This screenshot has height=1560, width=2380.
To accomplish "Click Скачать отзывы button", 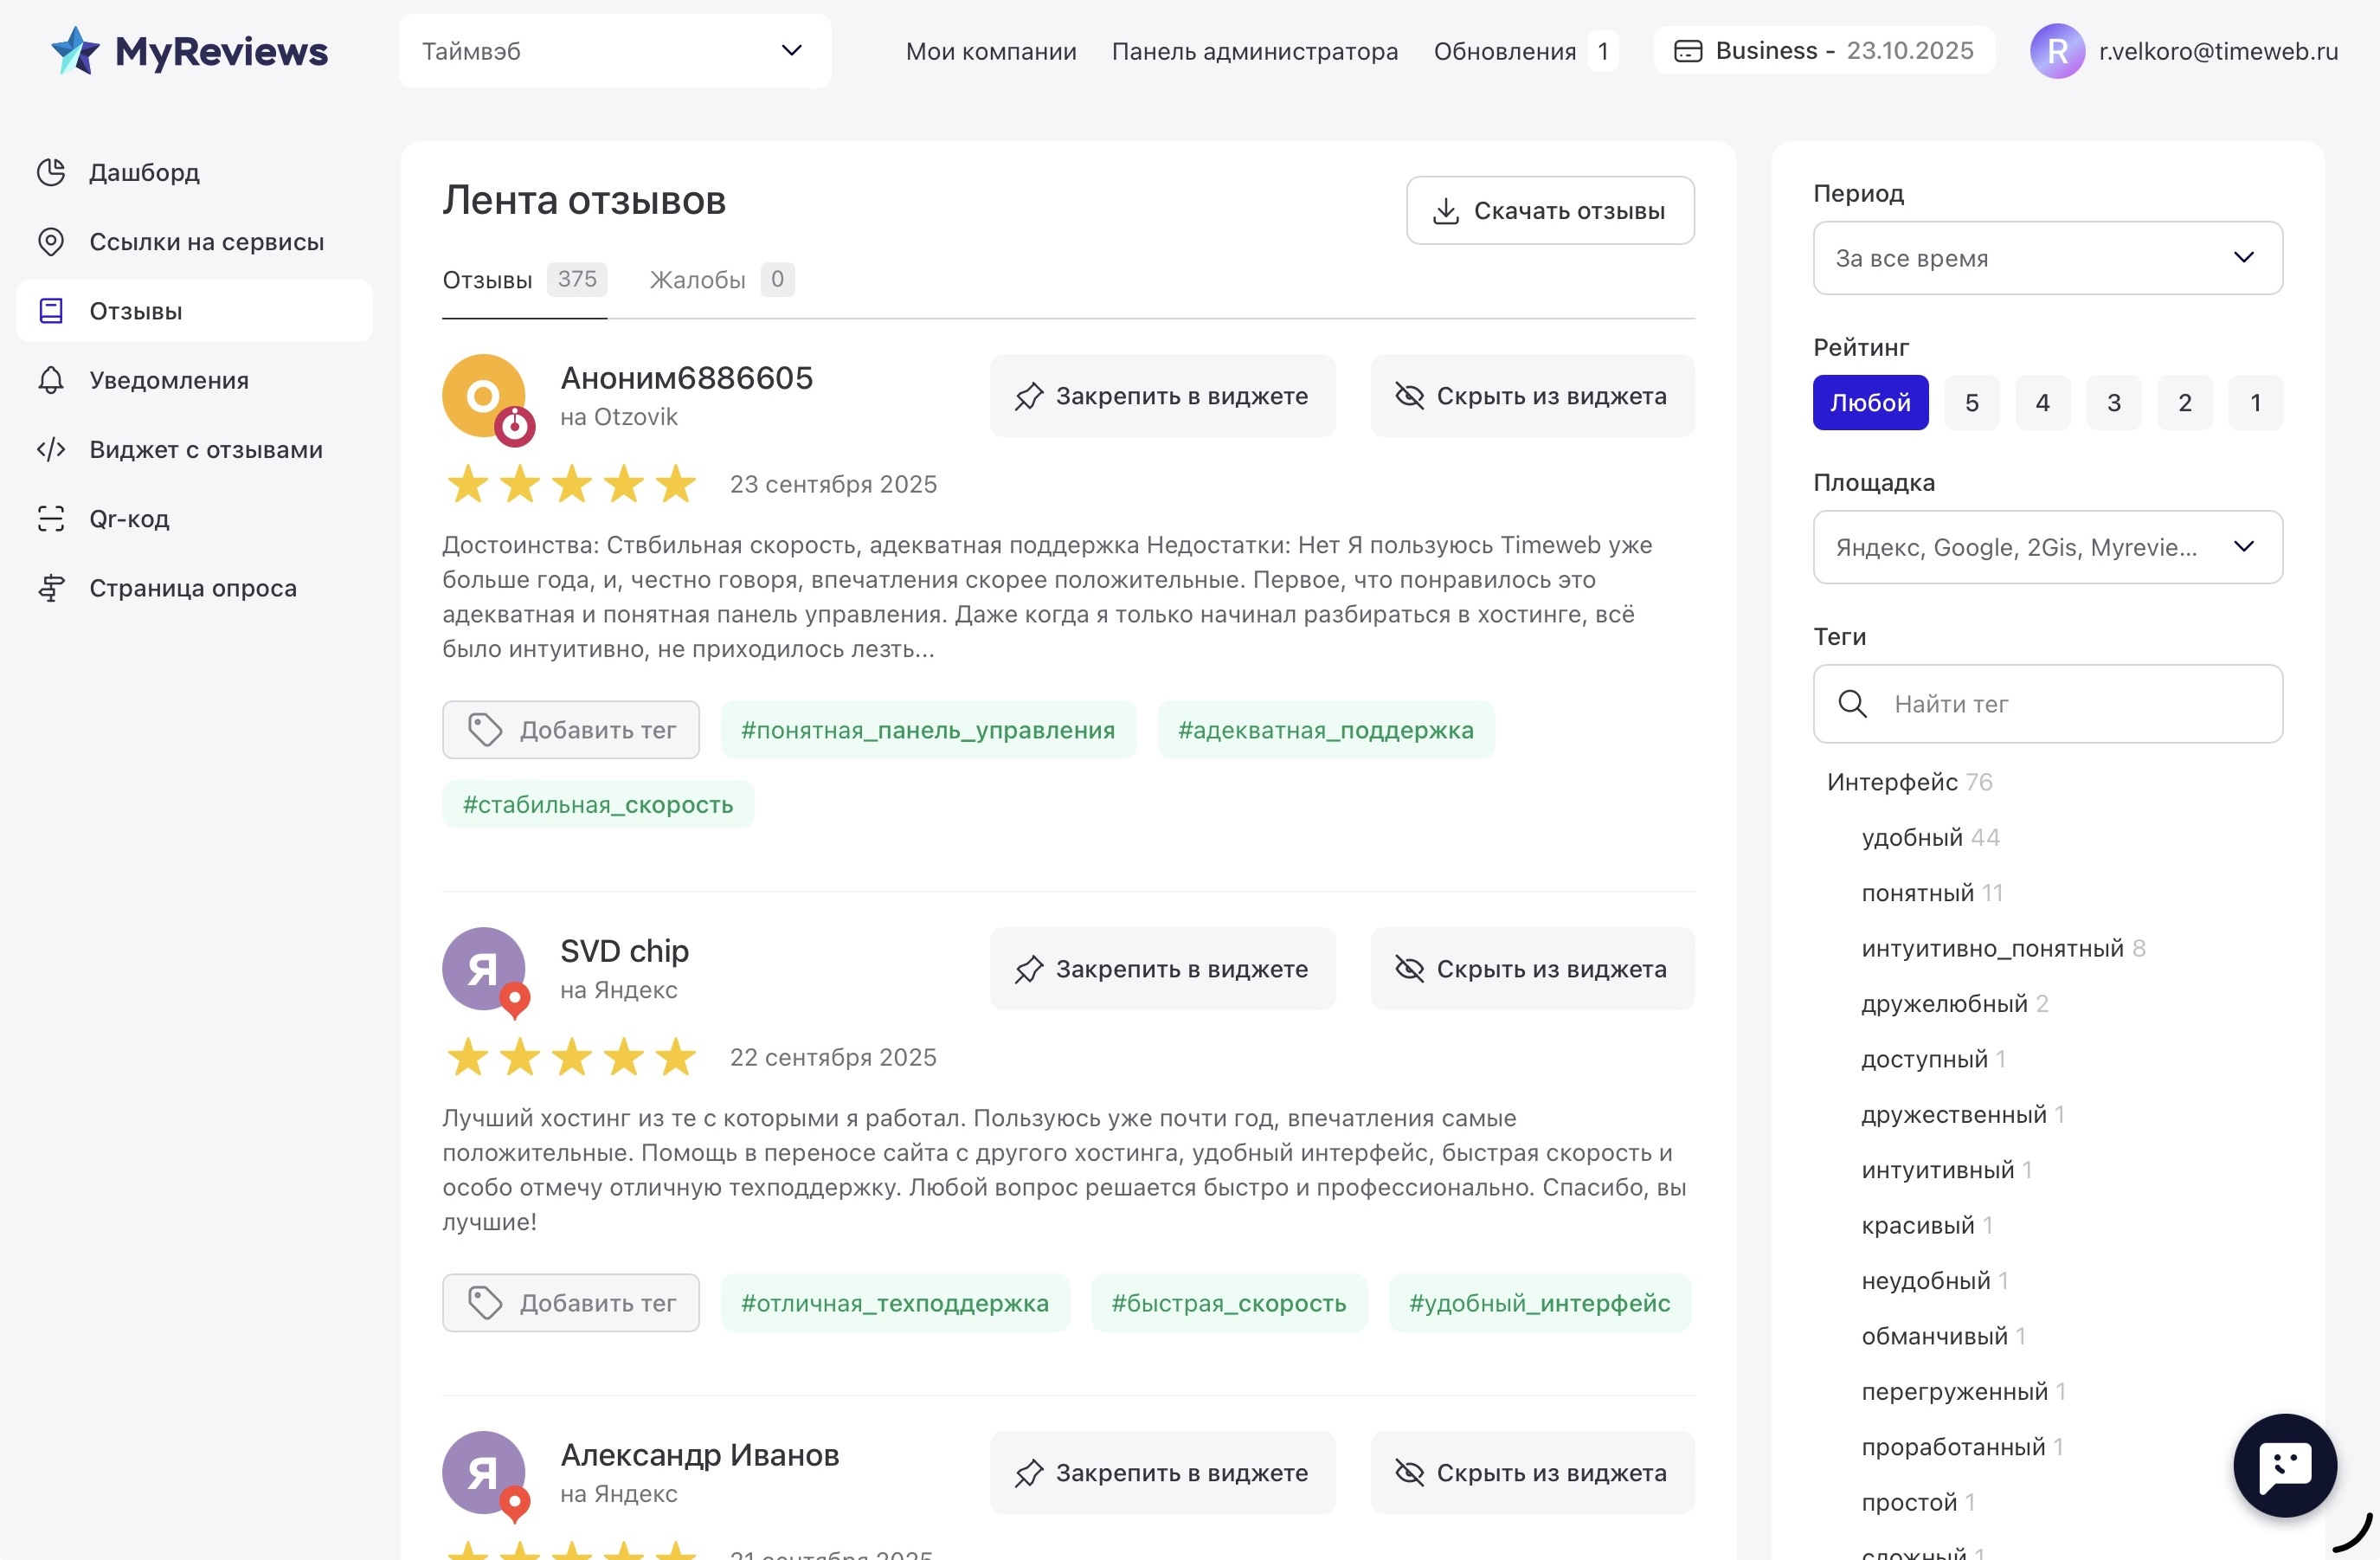I will point(1549,210).
